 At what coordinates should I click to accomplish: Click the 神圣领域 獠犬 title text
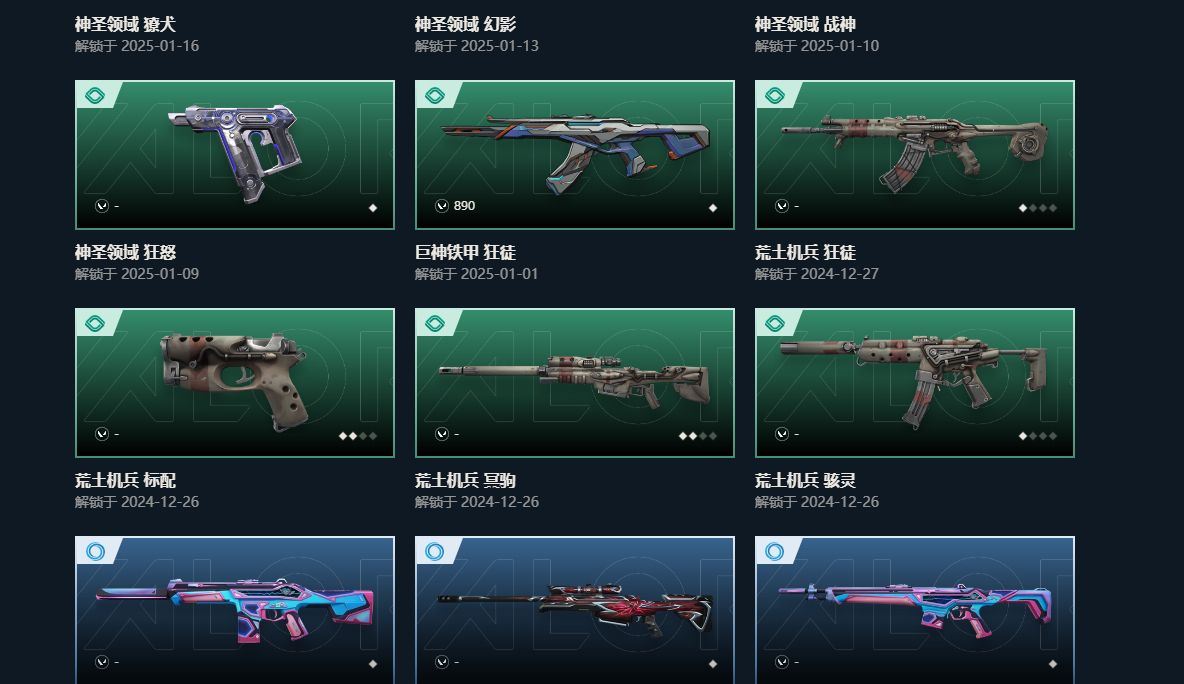click(x=125, y=24)
